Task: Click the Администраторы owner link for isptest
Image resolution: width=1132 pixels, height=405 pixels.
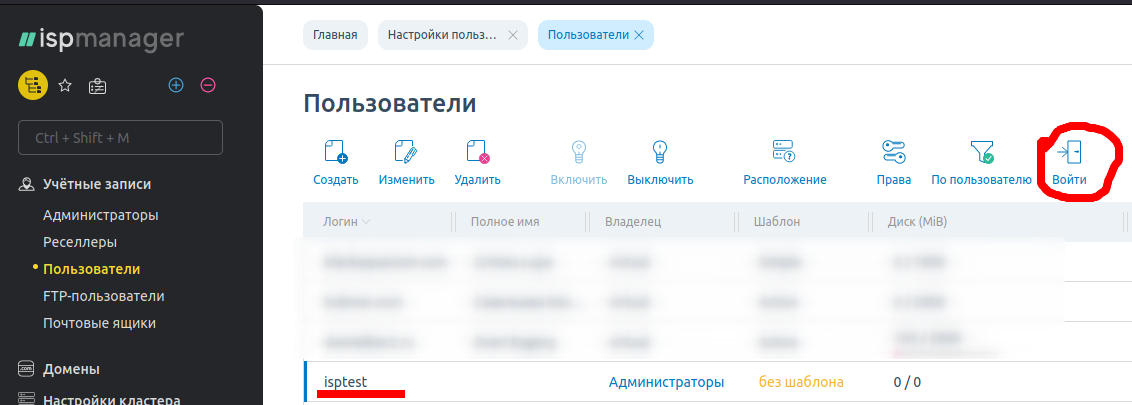Action: tap(666, 382)
